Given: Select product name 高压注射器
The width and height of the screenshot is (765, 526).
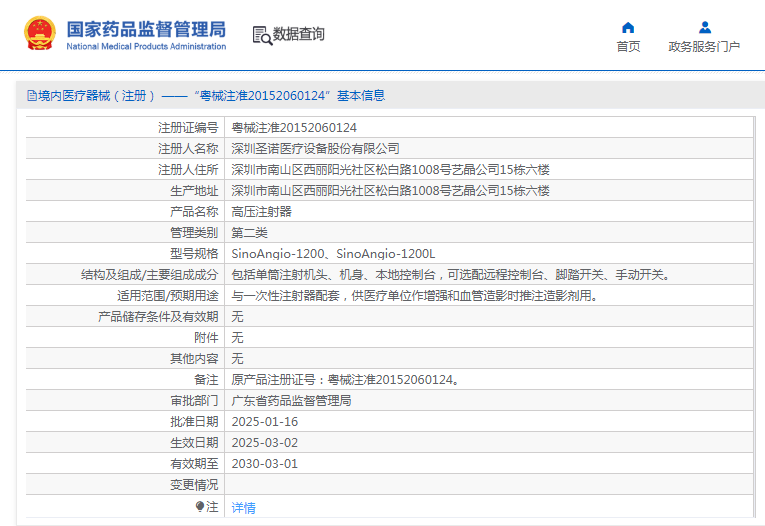Looking at the screenshot, I should pyautogui.click(x=262, y=212).
